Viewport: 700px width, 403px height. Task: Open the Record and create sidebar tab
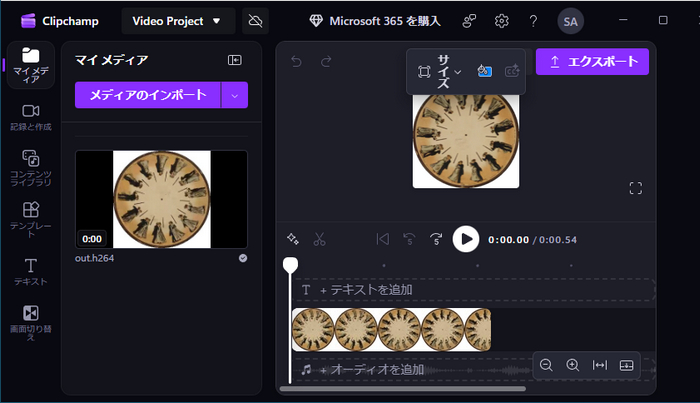[31, 117]
